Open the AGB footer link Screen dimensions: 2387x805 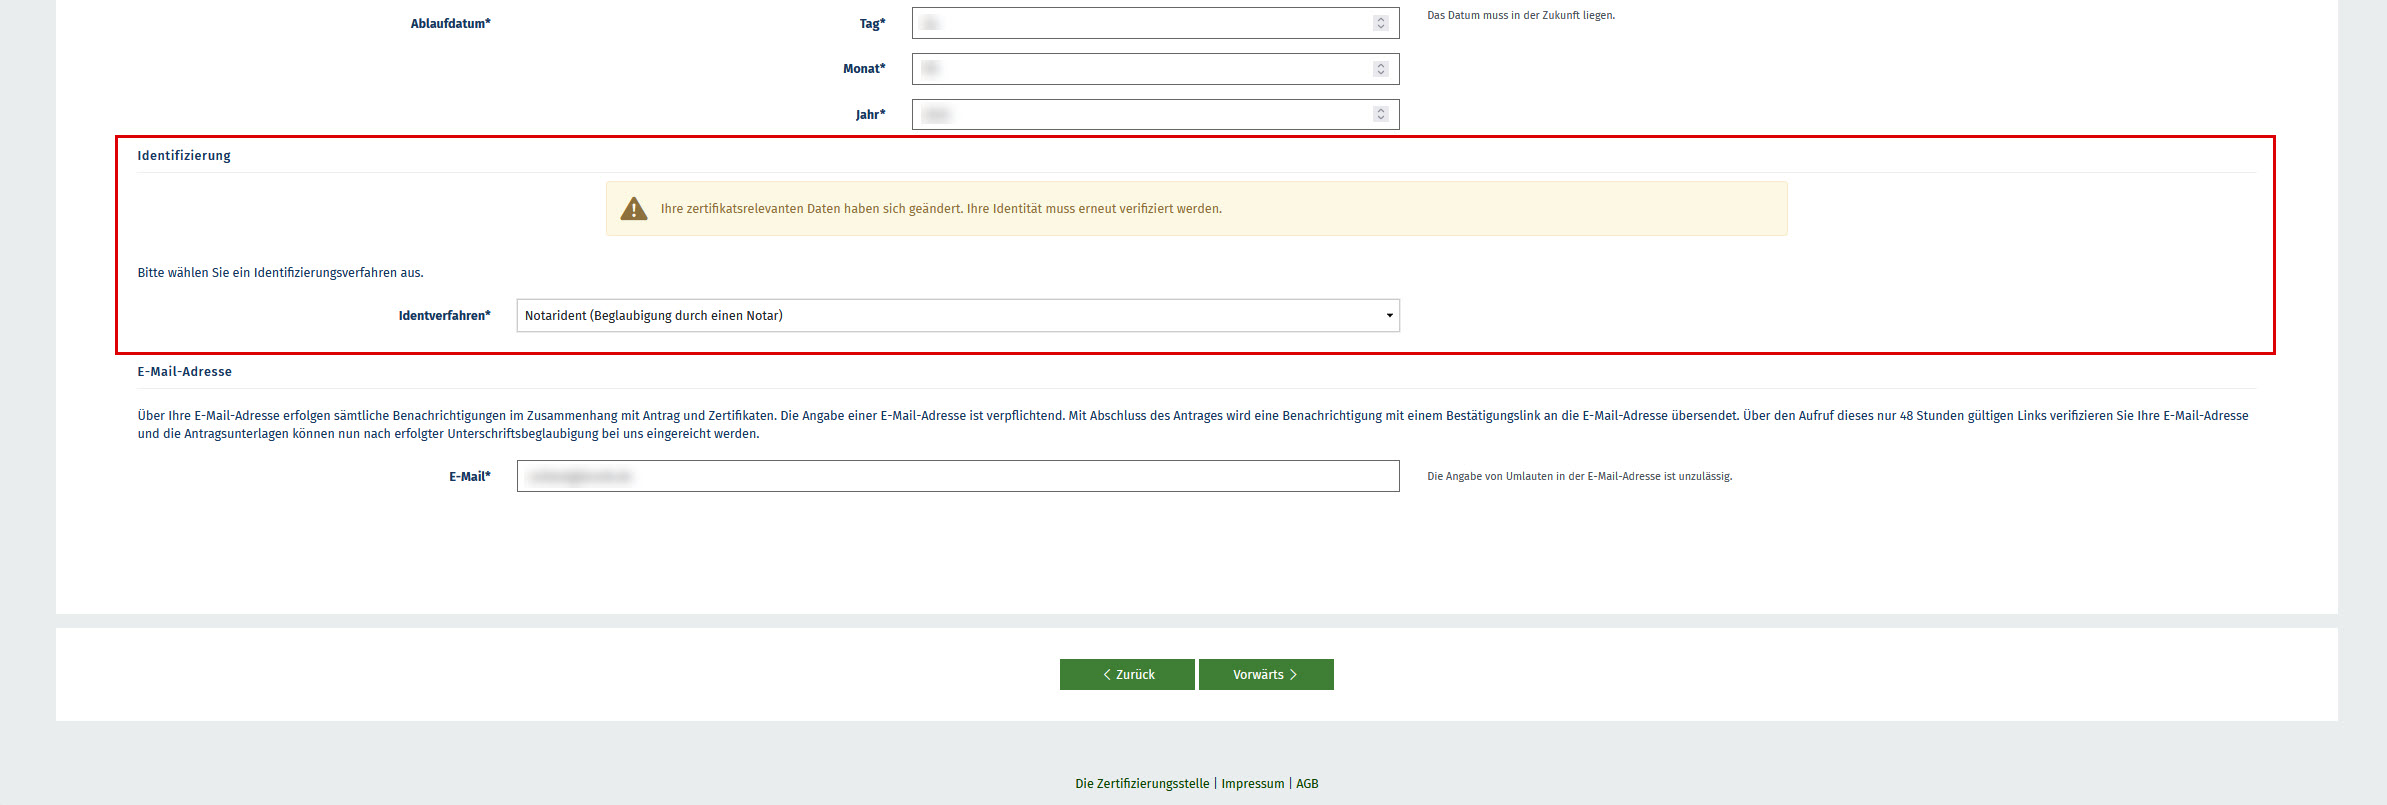click(x=1307, y=784)
